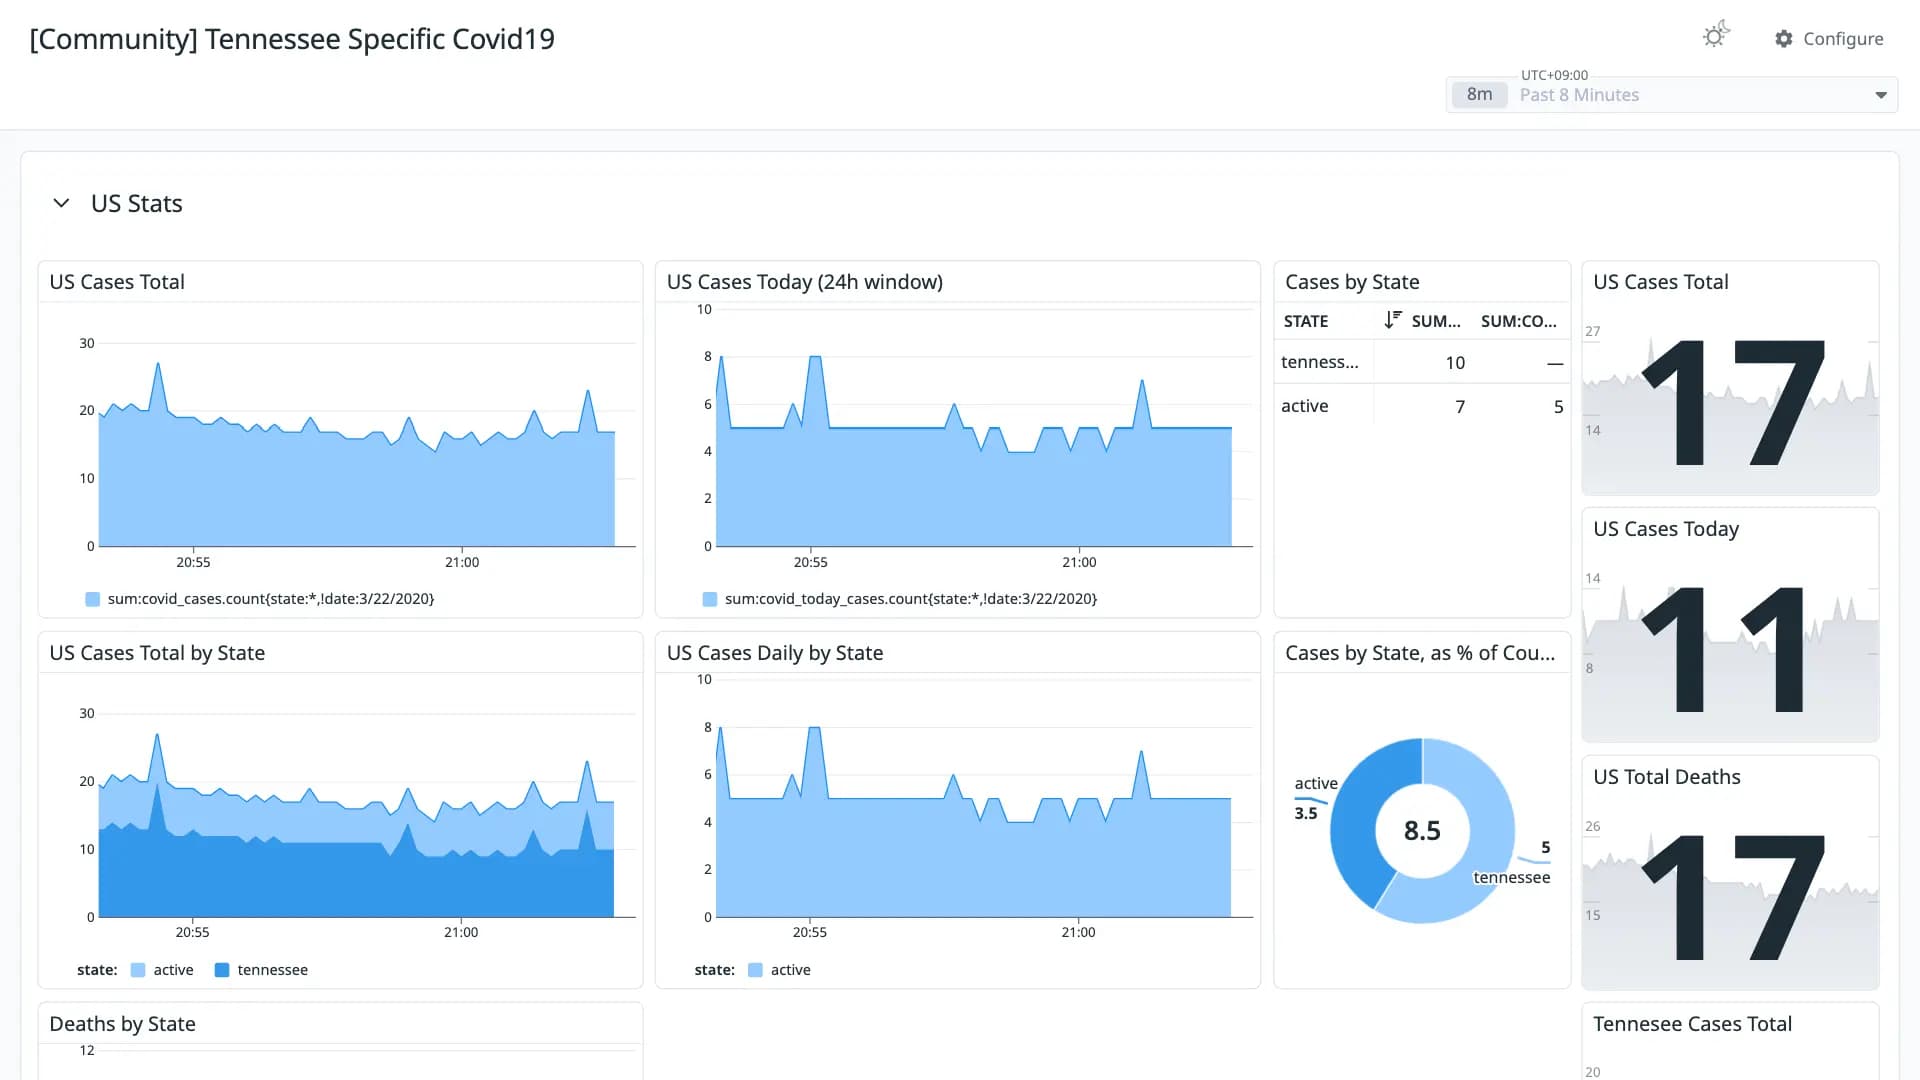The image size is (1920, 1080).
Task: Click the Tennesee Cases Total widget title
Action: pos(1692,1024)
